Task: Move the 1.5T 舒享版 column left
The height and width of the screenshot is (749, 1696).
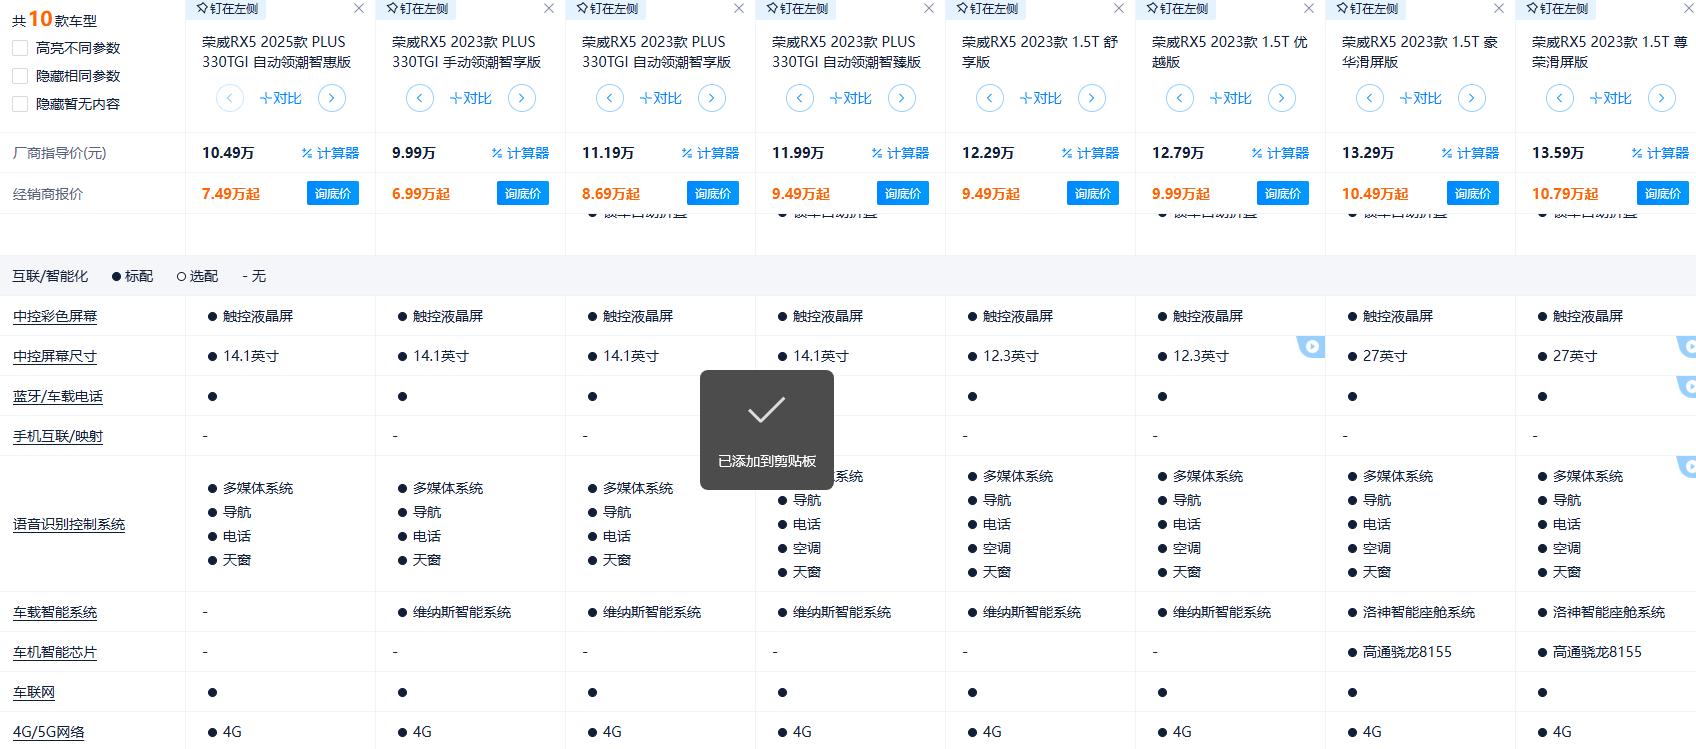Action: pyautogui.click(x=990, y=98)
